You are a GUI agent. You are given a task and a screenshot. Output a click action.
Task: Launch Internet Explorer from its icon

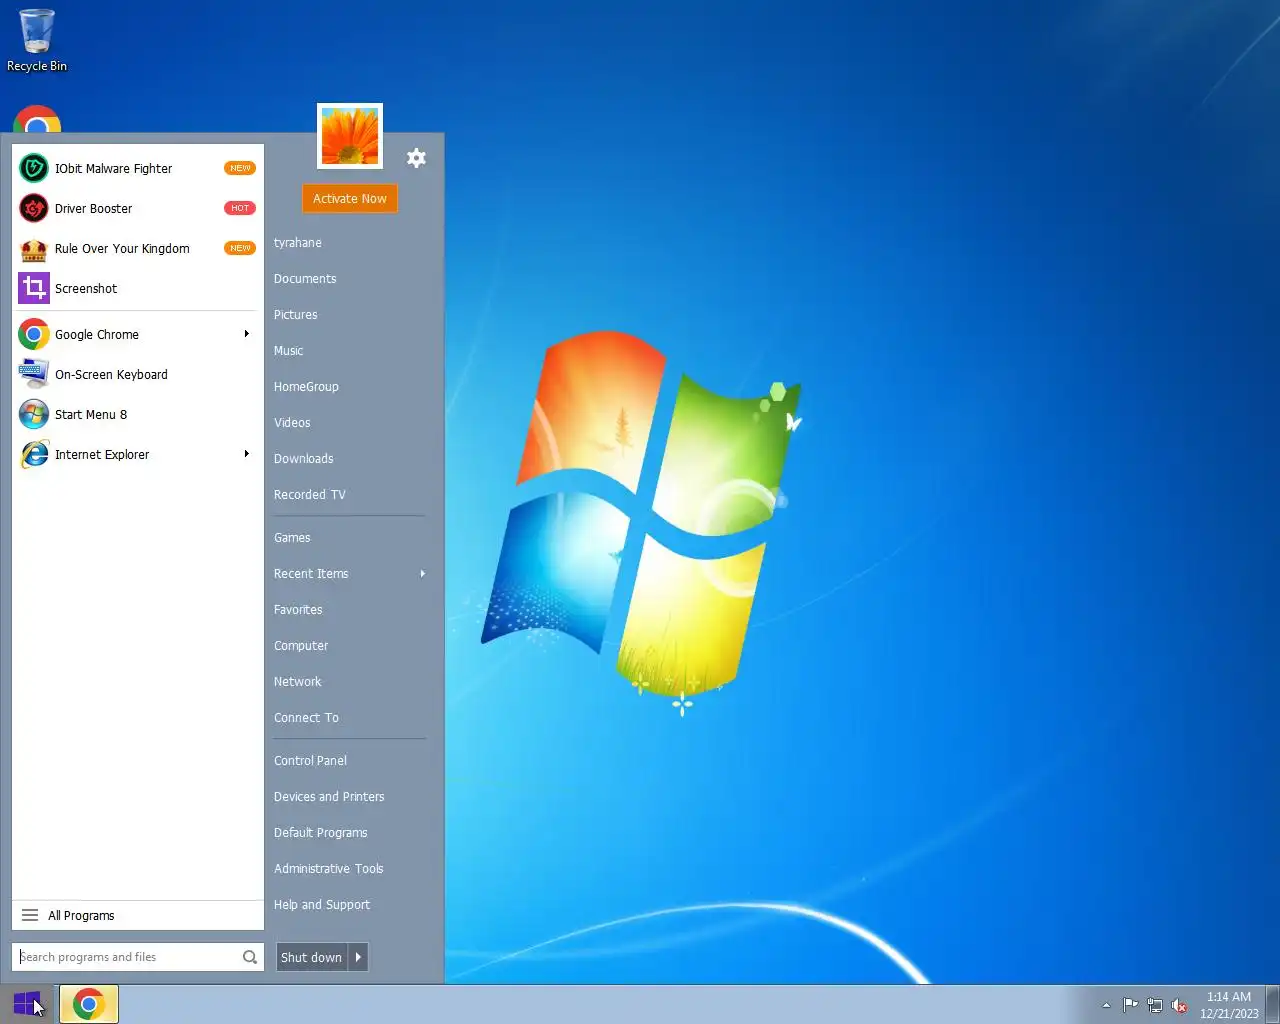click(34, 454)
